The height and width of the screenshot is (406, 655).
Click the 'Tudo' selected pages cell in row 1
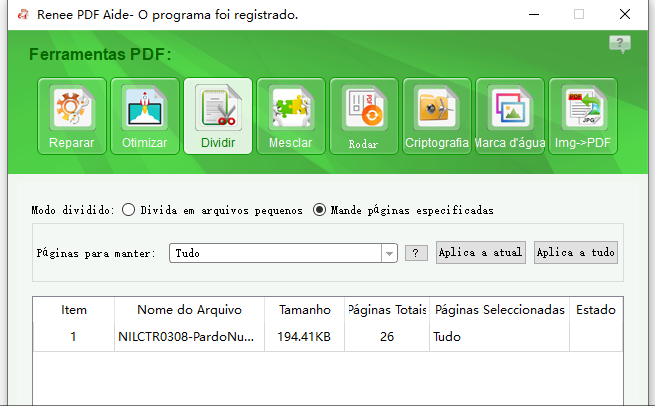(500, 337)
